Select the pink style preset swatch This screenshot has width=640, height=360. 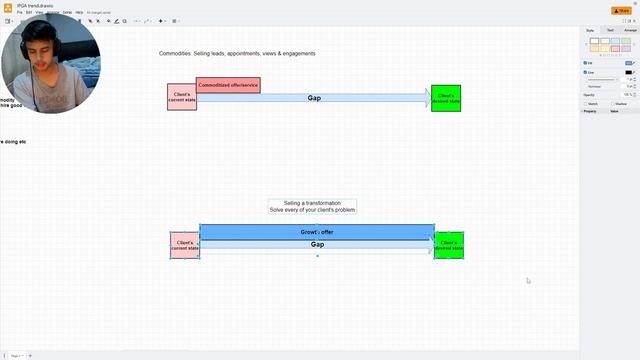pyautogui.click(x=616, y=49)
